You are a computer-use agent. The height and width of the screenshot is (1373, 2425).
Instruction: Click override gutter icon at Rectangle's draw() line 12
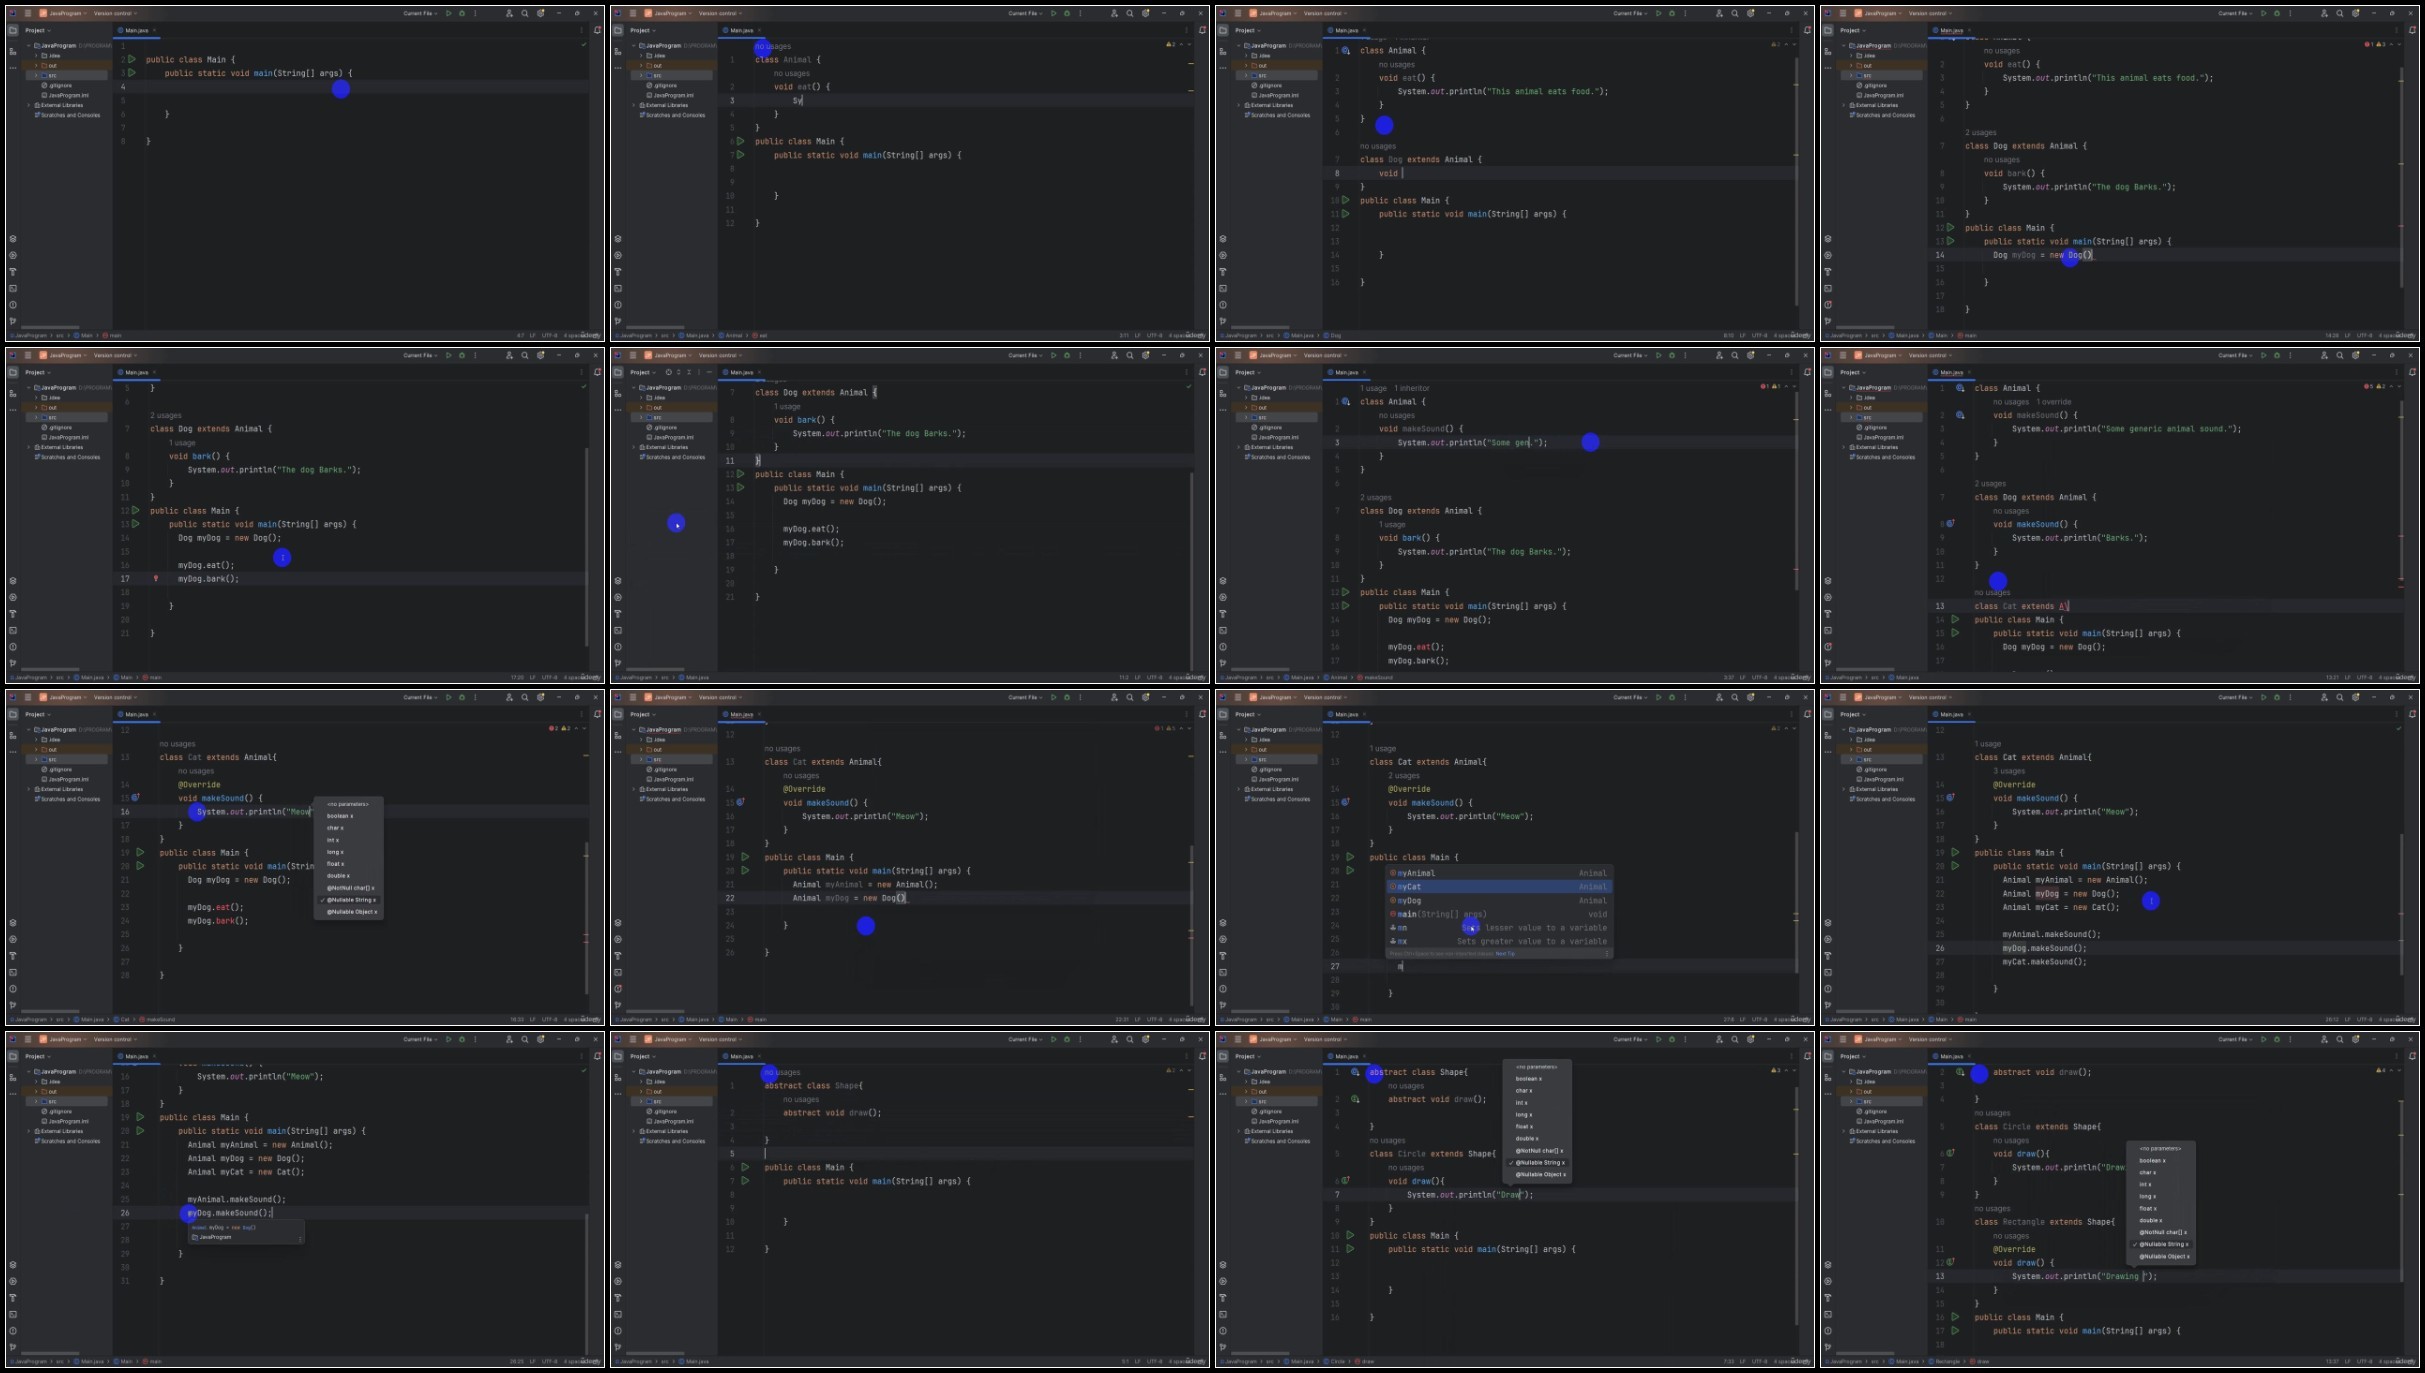(1951, 1262)
